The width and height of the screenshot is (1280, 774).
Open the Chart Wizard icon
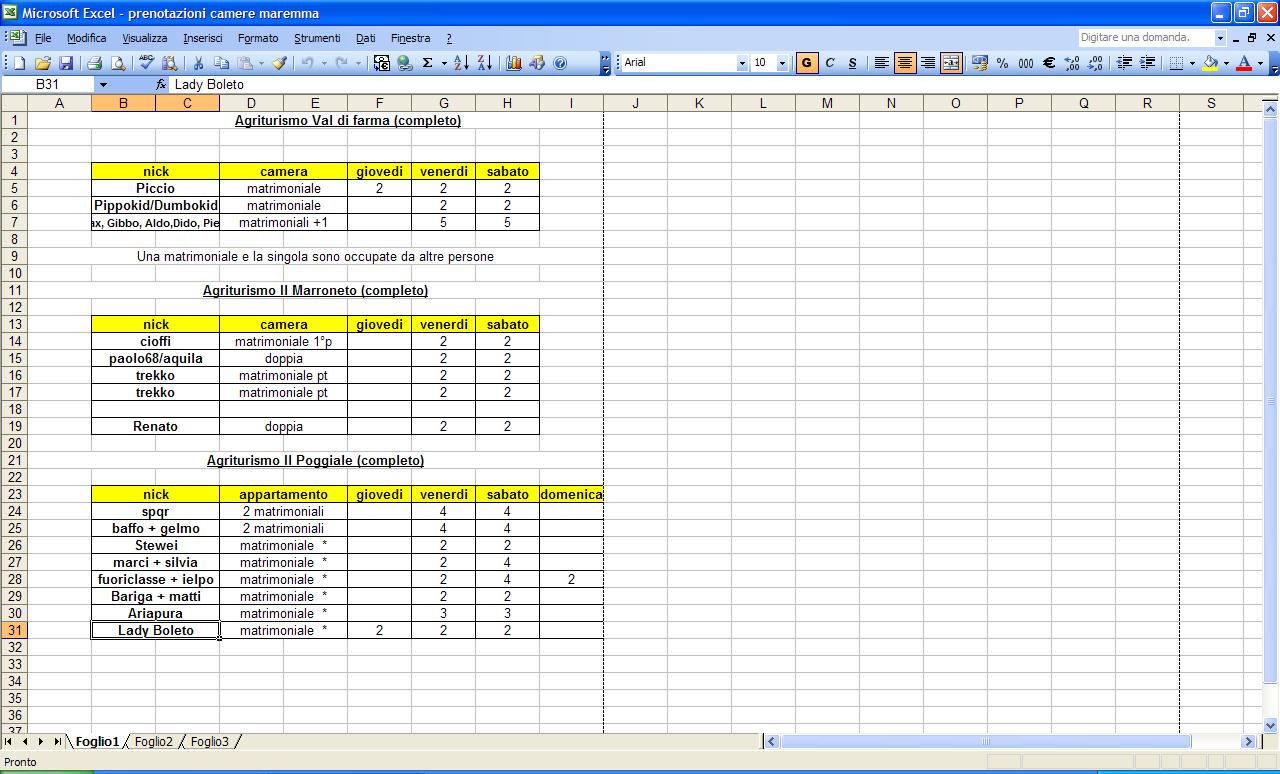514,63
